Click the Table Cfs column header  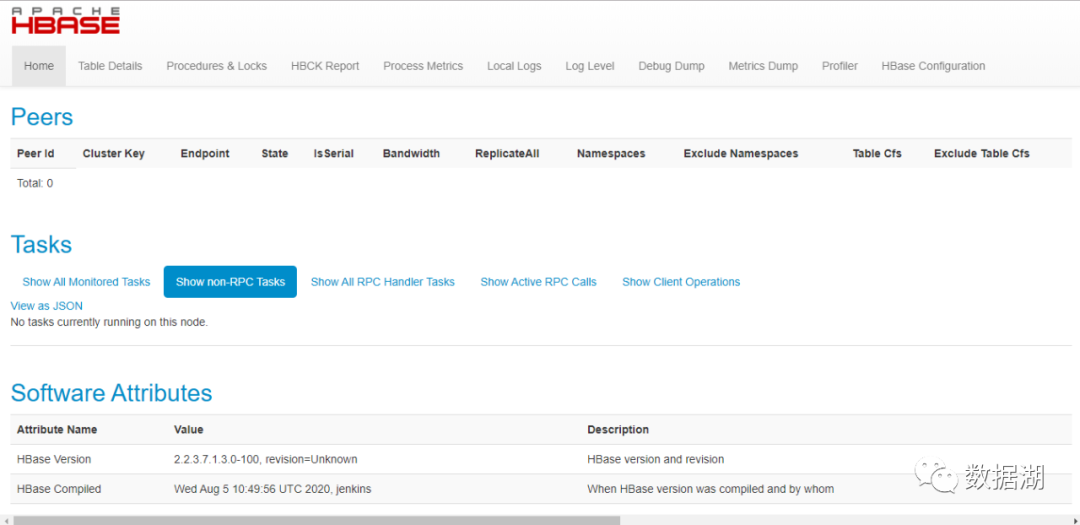pyautogui.click(x=877, y=154)
